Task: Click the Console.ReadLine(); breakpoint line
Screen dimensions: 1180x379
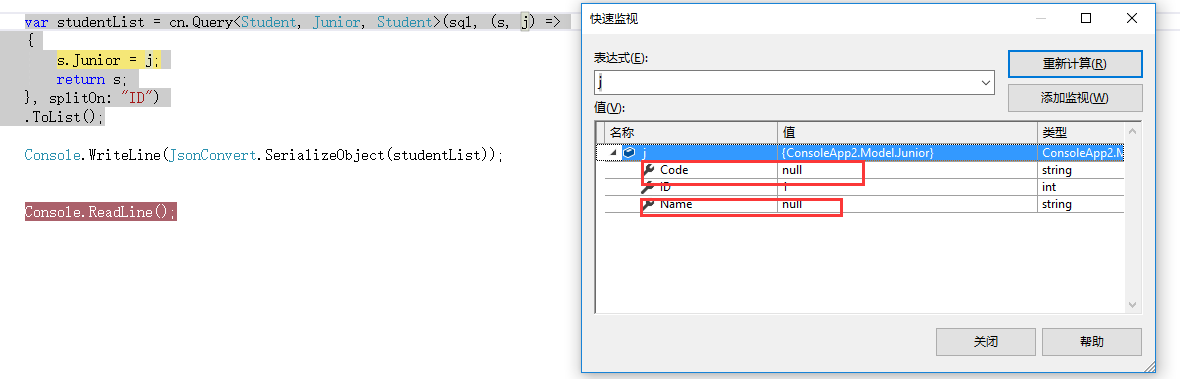Action: (100, 212)
